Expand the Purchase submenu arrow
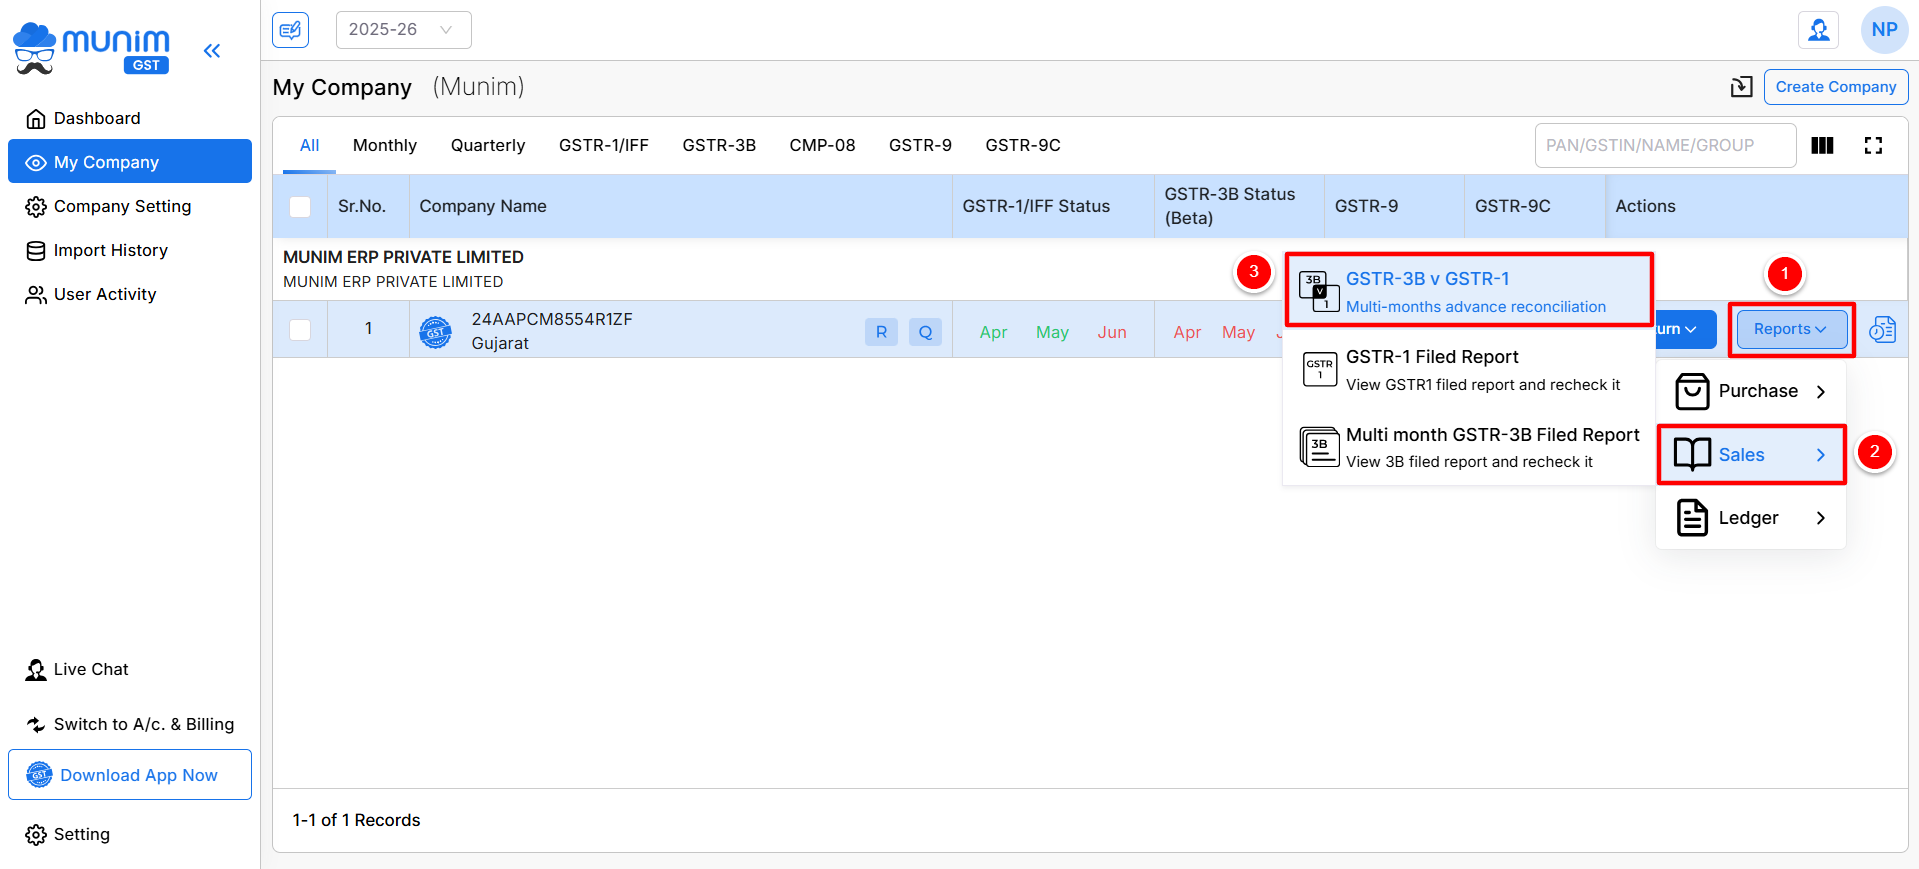Viewport: 1919px width, 869px height. click(x=1820, y=392)
